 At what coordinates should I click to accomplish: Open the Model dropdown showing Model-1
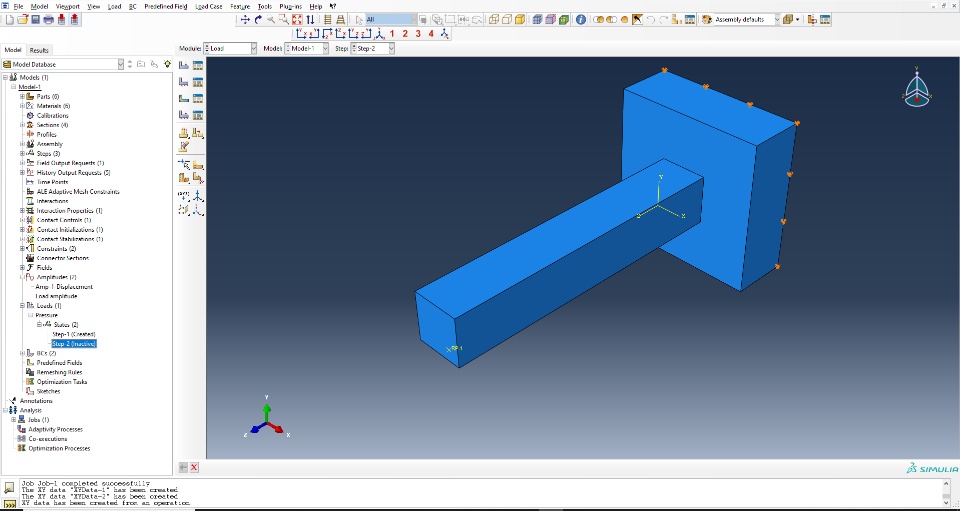tap(307, 48)
